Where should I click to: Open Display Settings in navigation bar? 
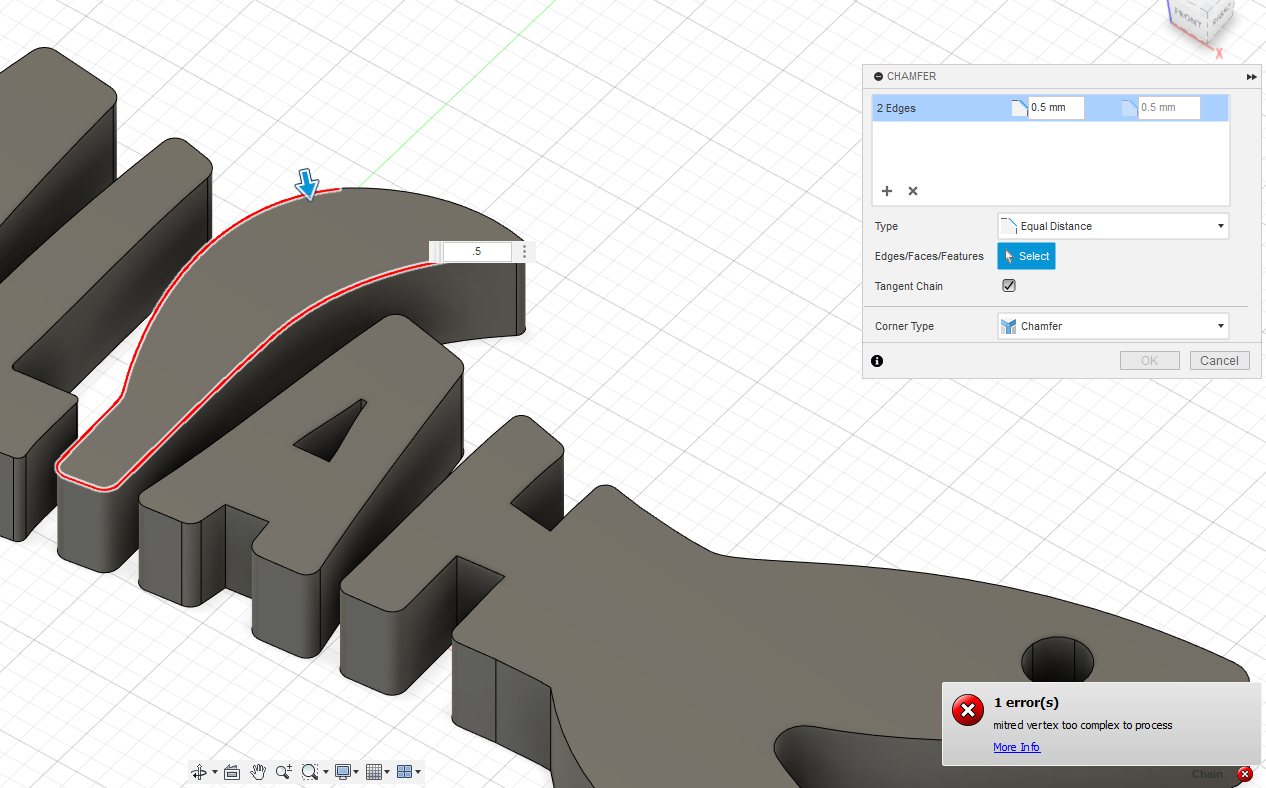(x=341, y=771)
